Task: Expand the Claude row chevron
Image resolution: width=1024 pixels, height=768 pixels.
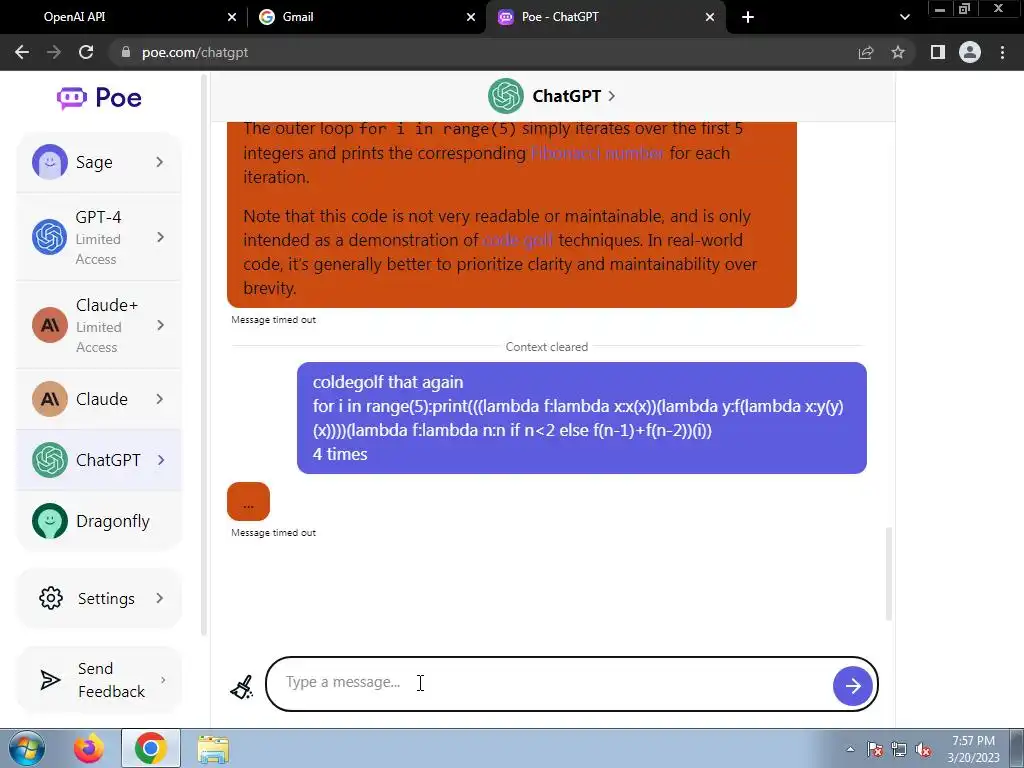Action: (160, 399)
